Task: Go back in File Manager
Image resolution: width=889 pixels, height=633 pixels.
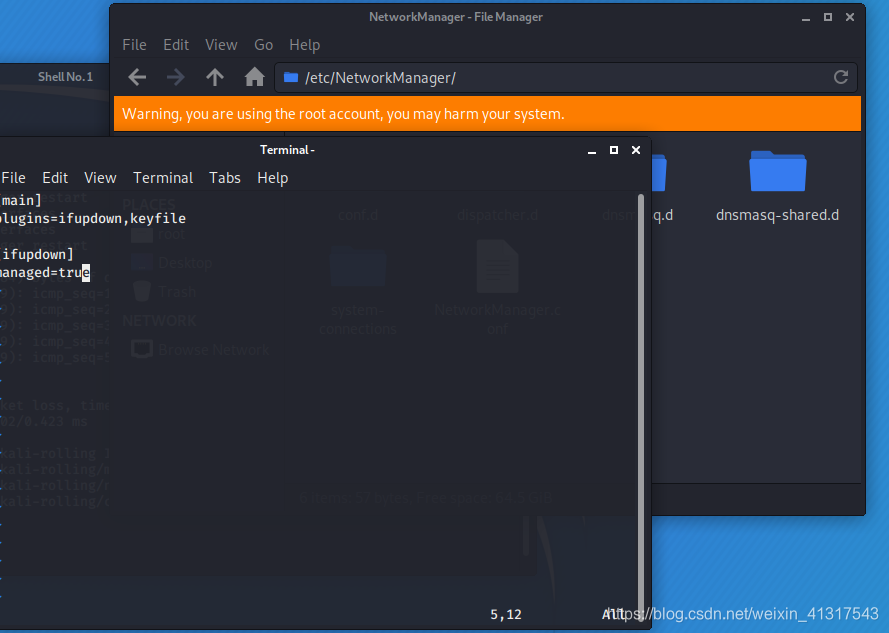Action: (137, 77)
